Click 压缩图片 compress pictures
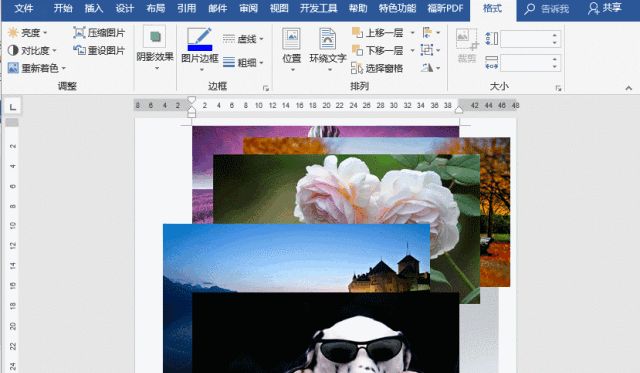640x373 pixels. (99, 32)
